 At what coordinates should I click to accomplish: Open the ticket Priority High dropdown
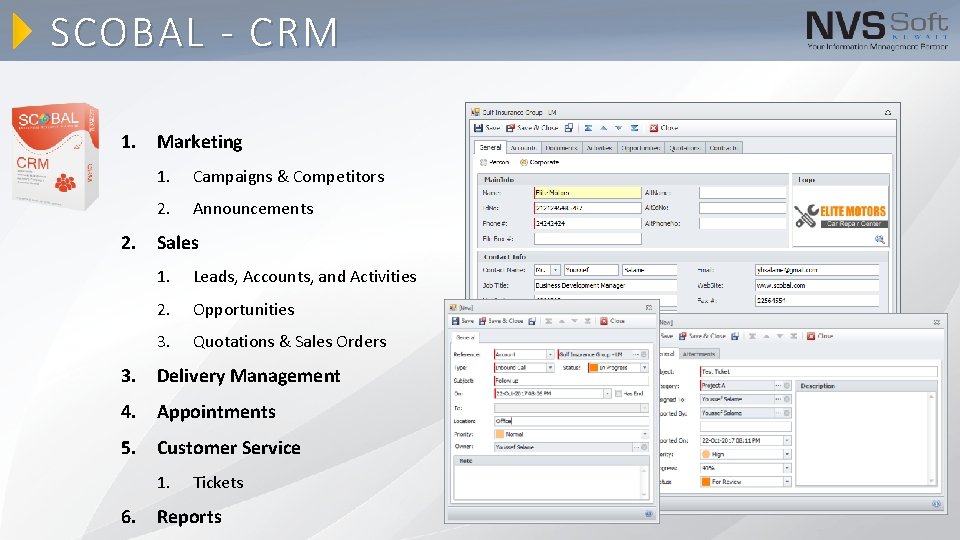coord(787,454)
